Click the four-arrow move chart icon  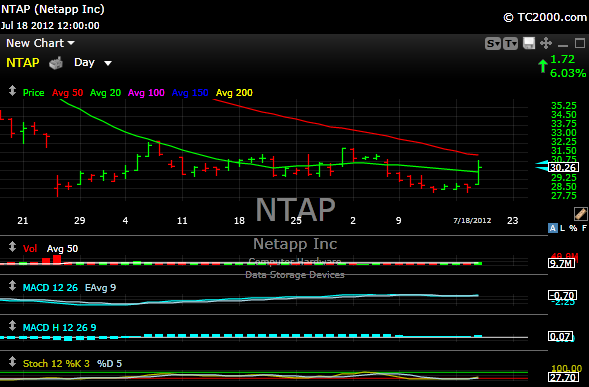coord(546,43)
